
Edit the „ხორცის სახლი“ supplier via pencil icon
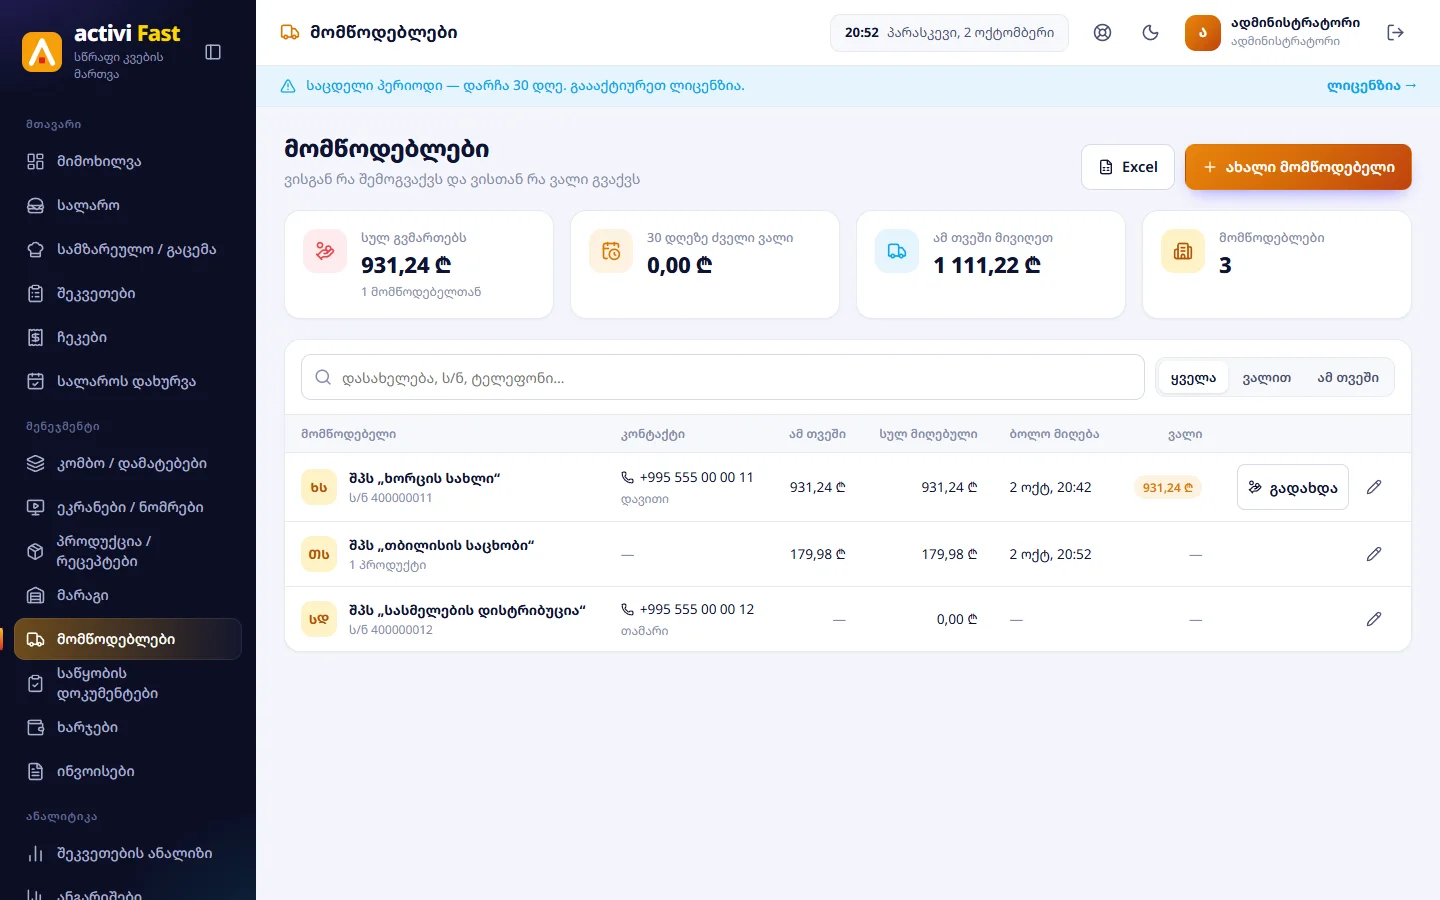click(x=1374, y=487)
